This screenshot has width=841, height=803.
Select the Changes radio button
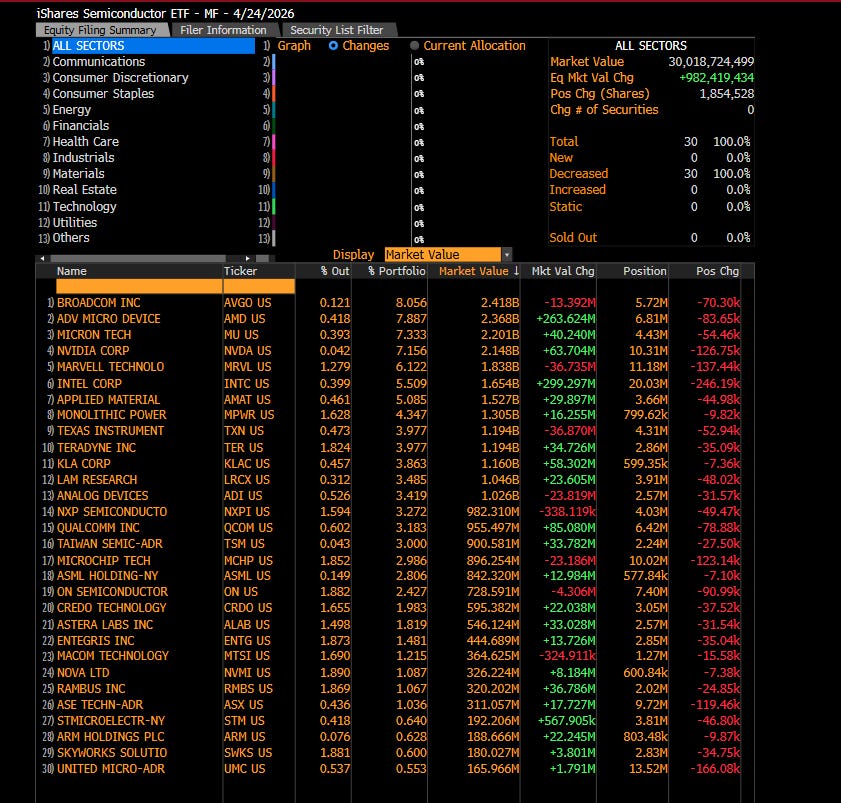coord(333,46)
